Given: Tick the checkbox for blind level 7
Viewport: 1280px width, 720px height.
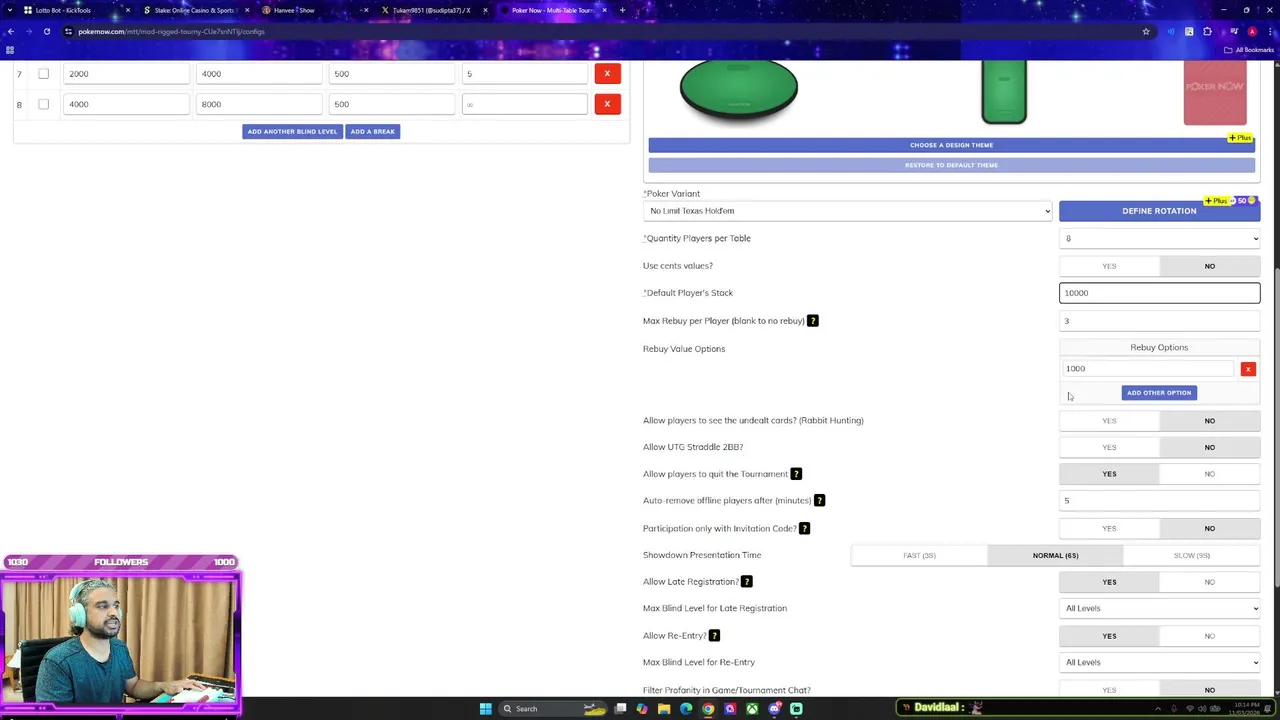Looking at the screenshot, I should pos(43,74).
